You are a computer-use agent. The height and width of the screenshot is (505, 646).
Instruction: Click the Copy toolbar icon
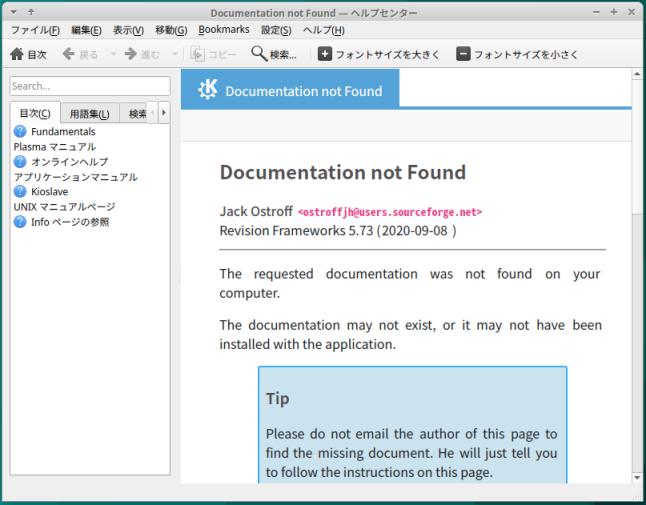pyautogui.click(x=197, y=54)
